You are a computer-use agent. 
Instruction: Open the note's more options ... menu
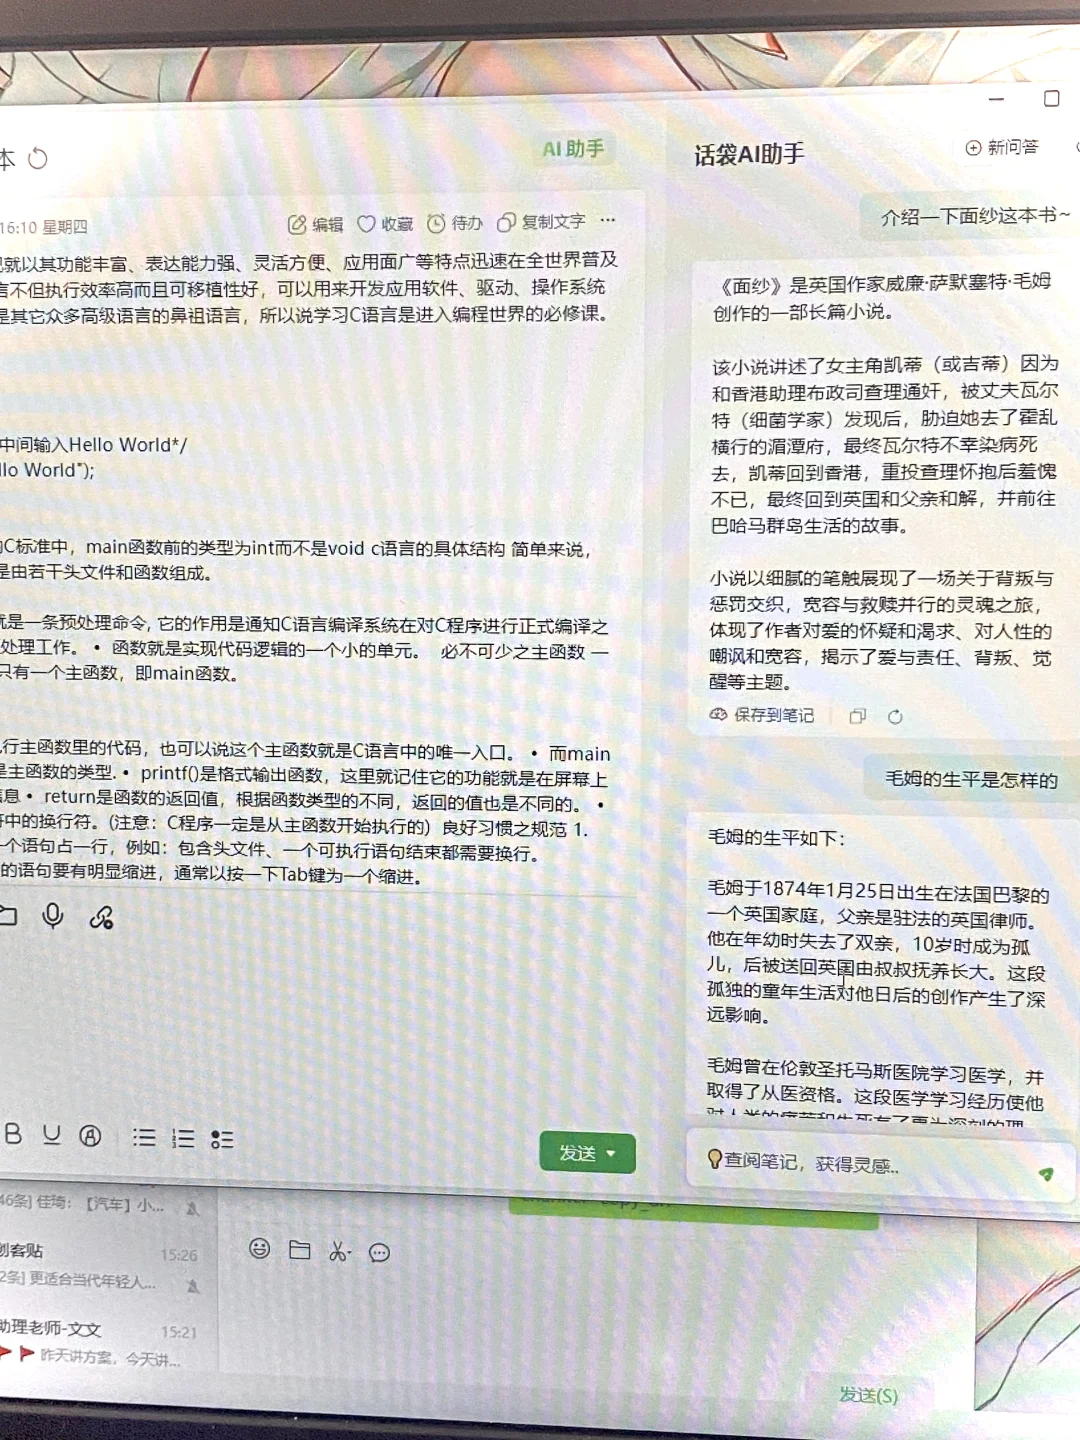point(607,221)
